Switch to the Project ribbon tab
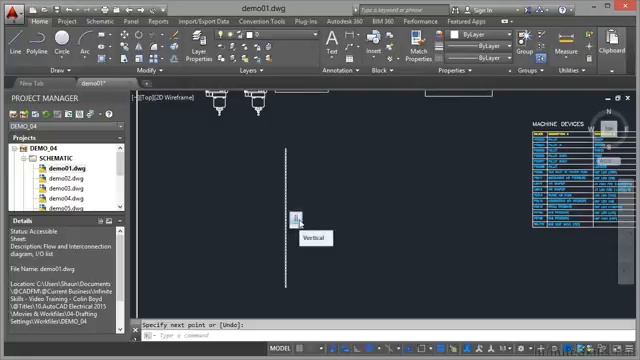This screenshot has width=640, height=360. [x=67, y=21]
